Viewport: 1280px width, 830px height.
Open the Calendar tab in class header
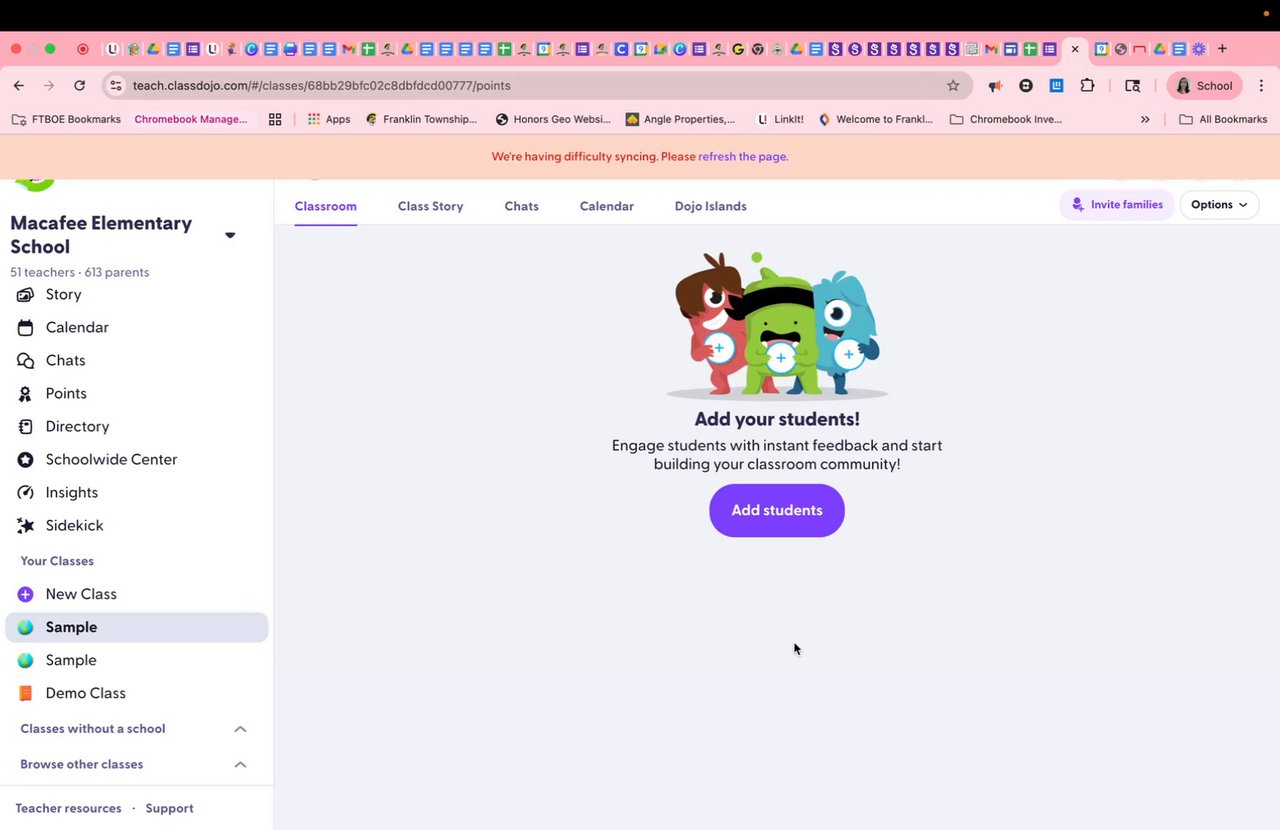[607, 206]
